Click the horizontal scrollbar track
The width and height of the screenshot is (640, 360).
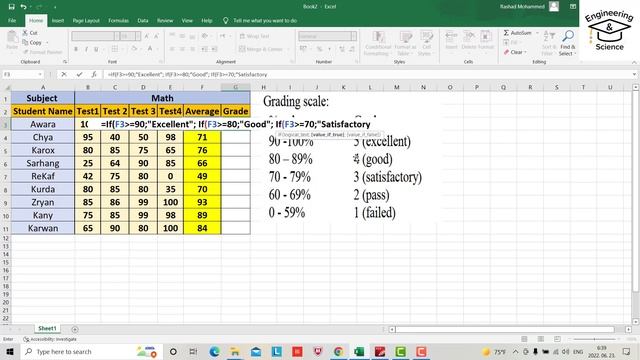click(505, 329)
